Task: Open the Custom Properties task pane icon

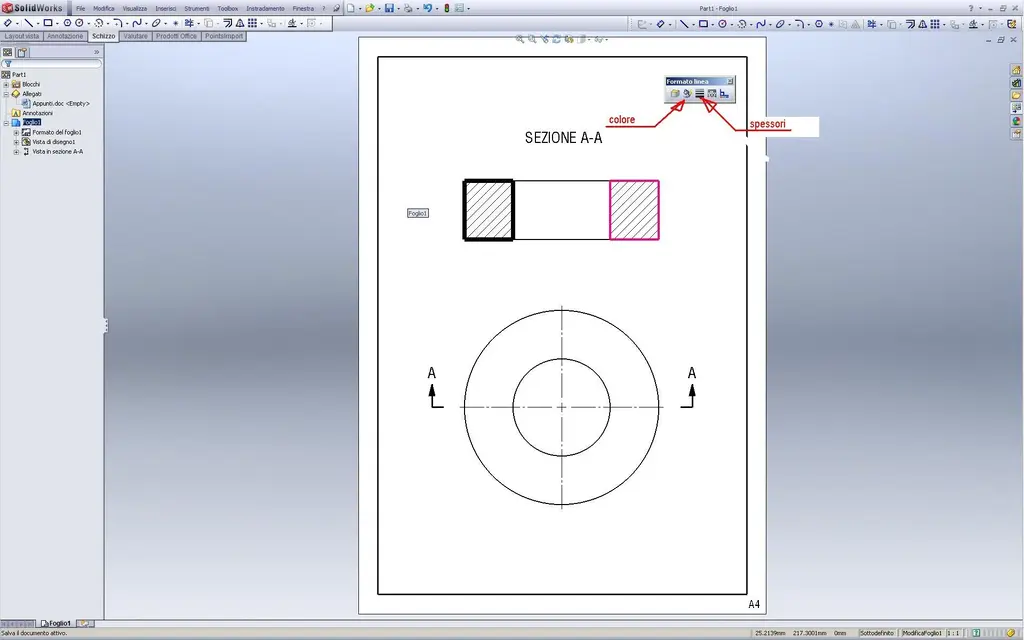Action: (1016, 134)
